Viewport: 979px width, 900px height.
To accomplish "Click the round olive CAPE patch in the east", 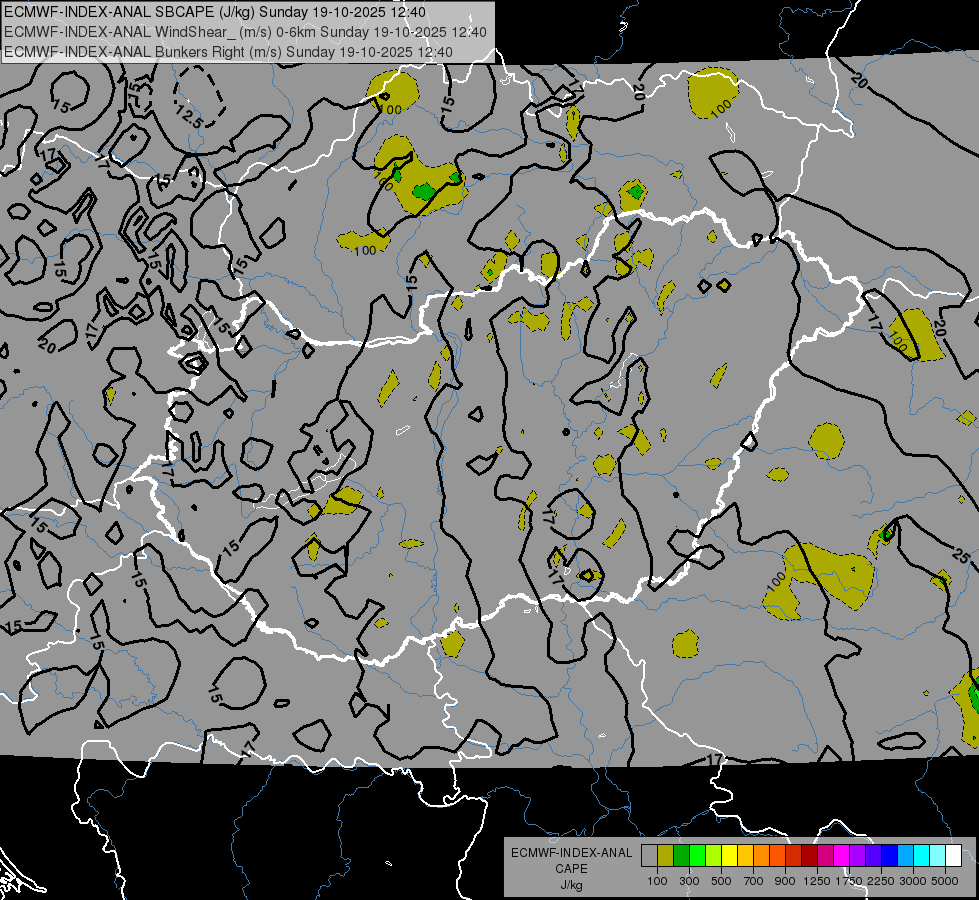I will point(827,441).
